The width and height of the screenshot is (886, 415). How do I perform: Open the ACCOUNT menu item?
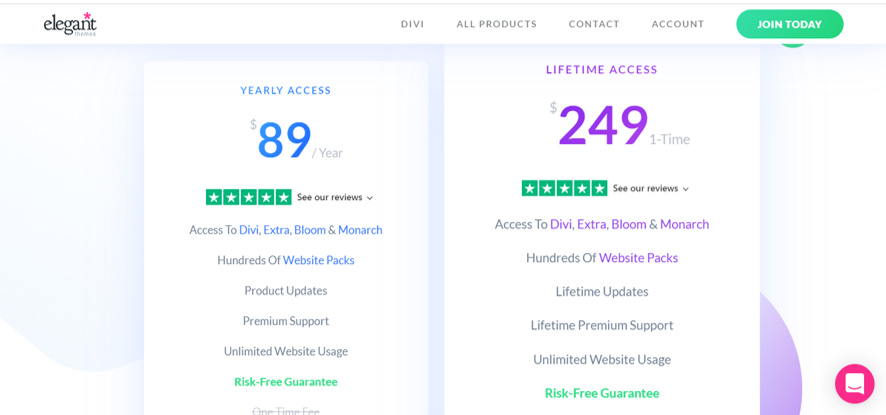(x=678, y=24)
